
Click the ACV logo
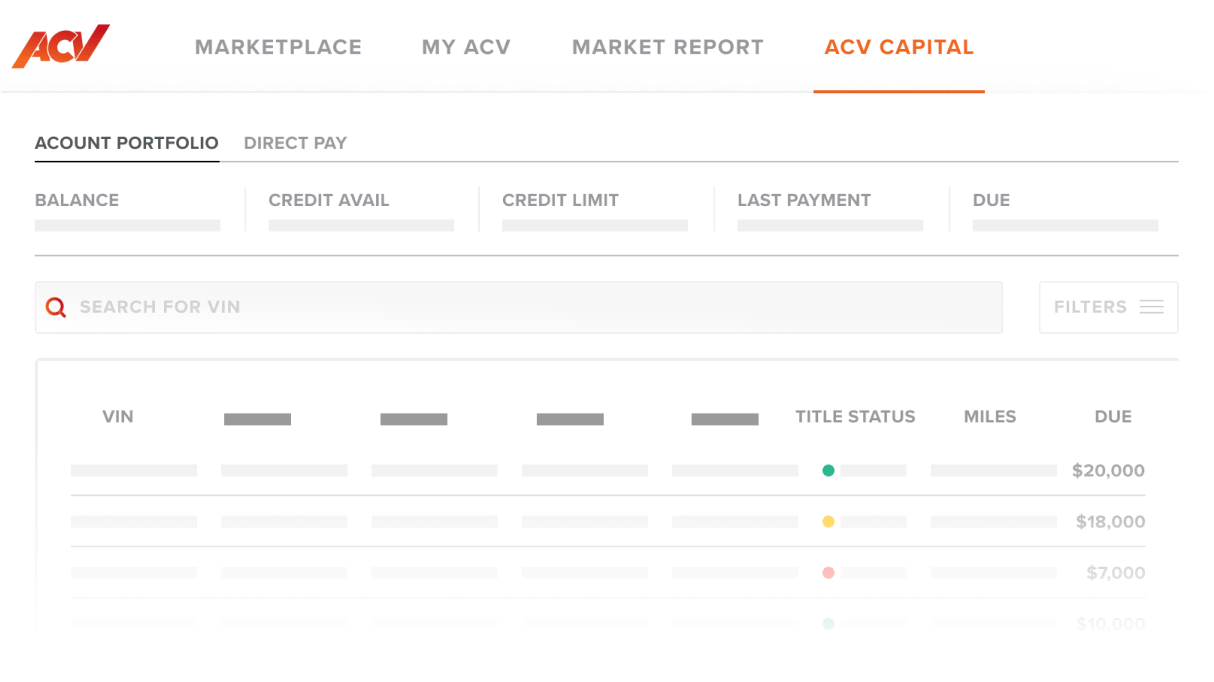[60, 47]
